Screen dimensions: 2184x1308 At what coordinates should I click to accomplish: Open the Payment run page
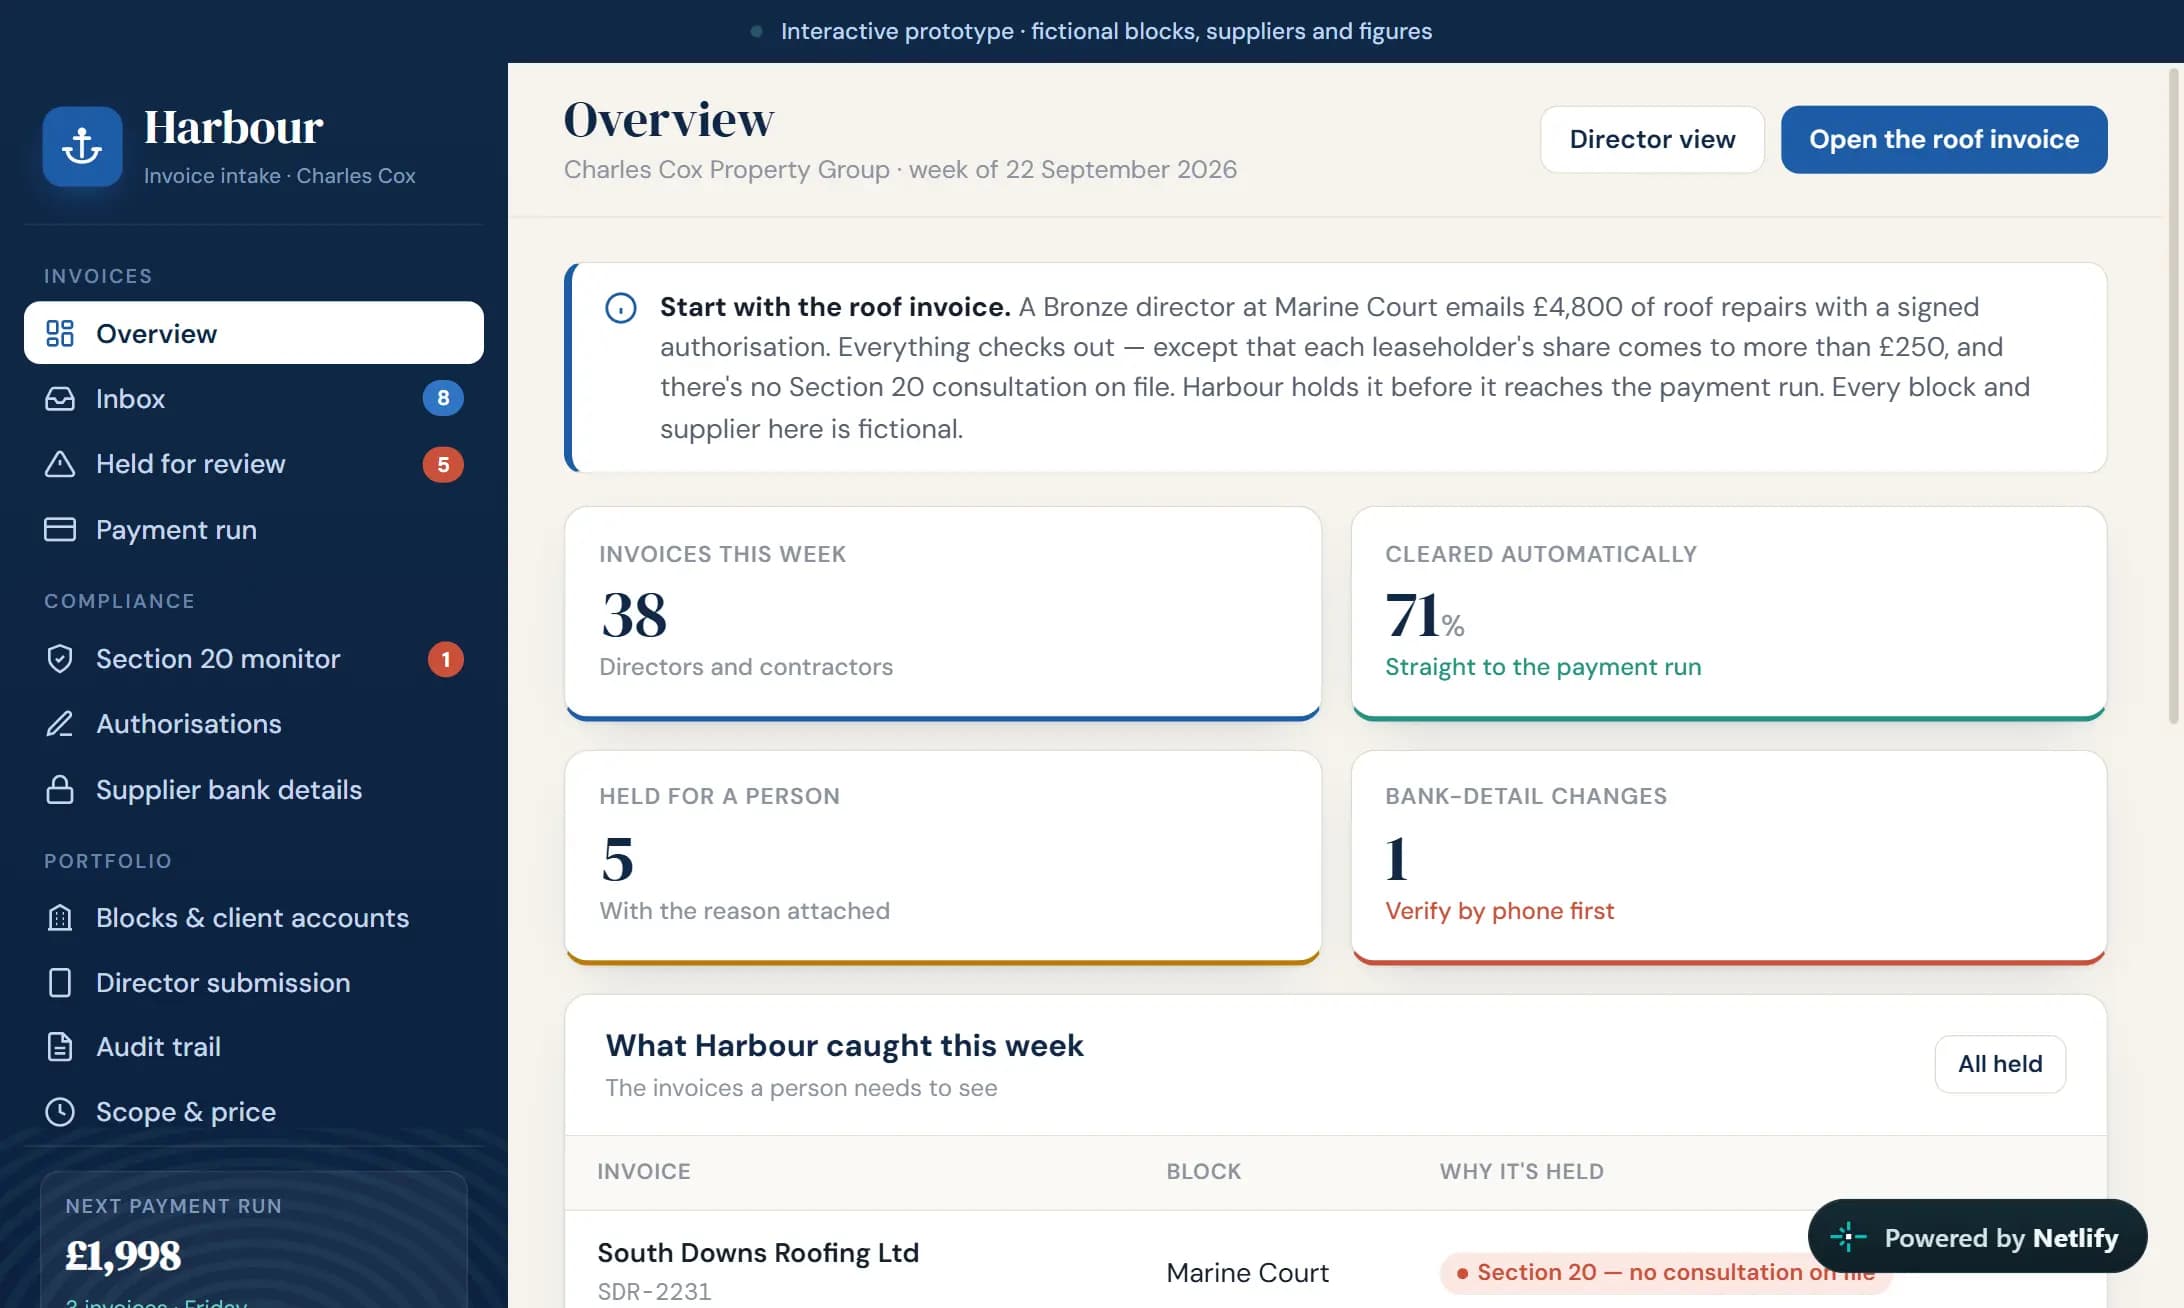[x=254, y=529]
